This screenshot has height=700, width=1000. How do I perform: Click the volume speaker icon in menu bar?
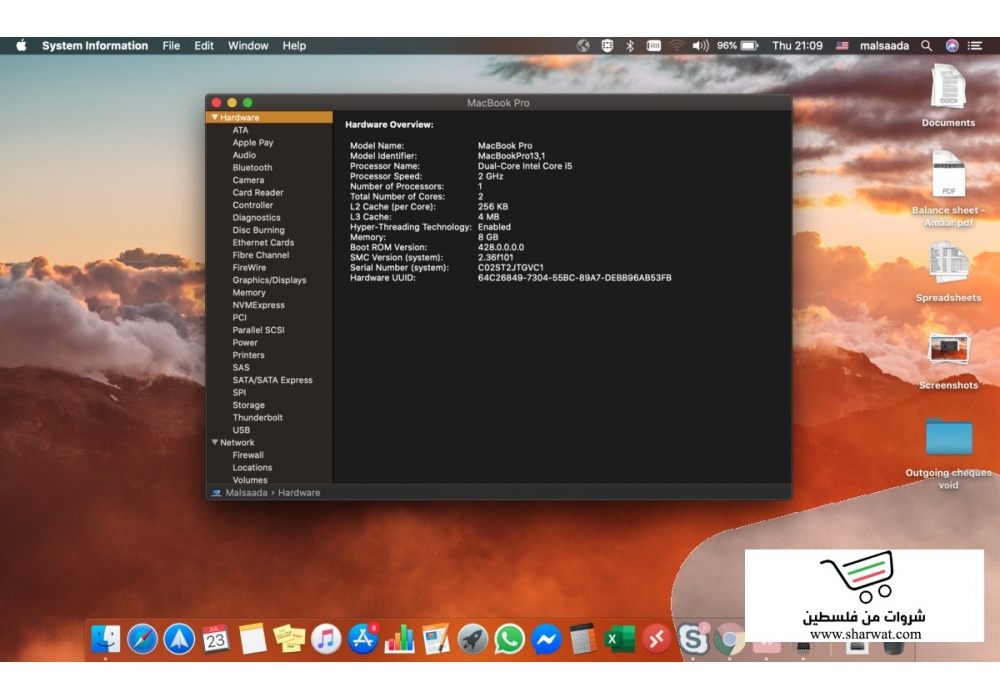[x=700, y=46]
